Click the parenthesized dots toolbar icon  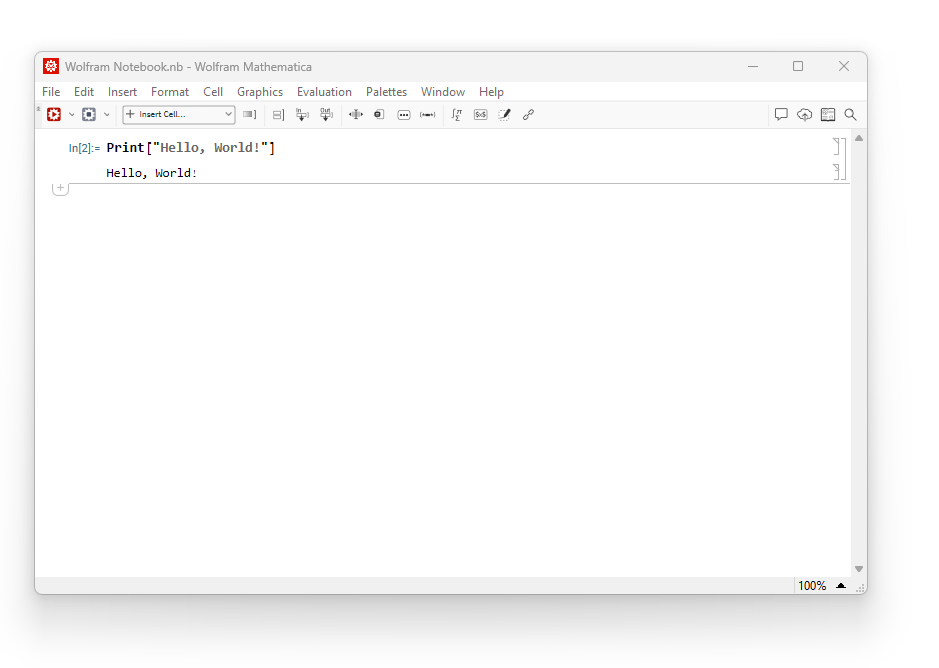(428, 114)
